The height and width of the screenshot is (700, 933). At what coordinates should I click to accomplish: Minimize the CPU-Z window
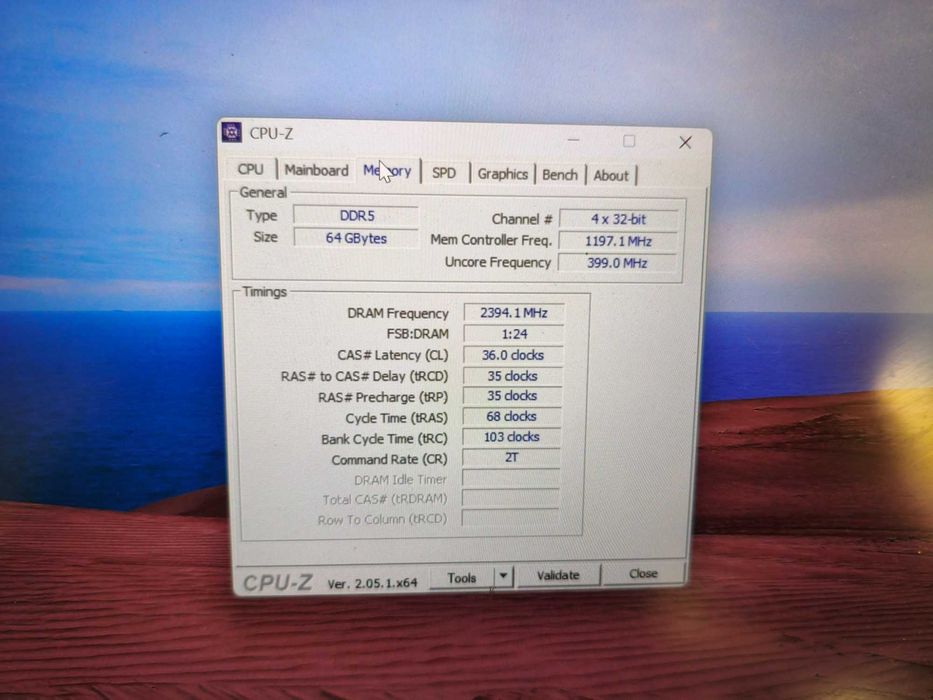[574, 139]
